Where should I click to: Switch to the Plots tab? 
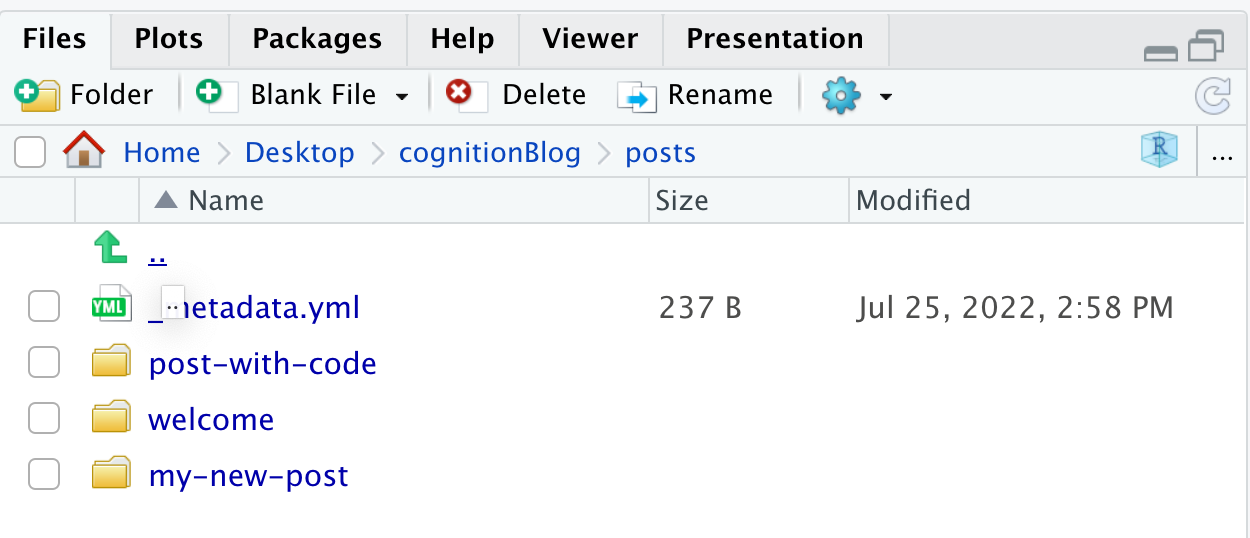coord(168,39)
